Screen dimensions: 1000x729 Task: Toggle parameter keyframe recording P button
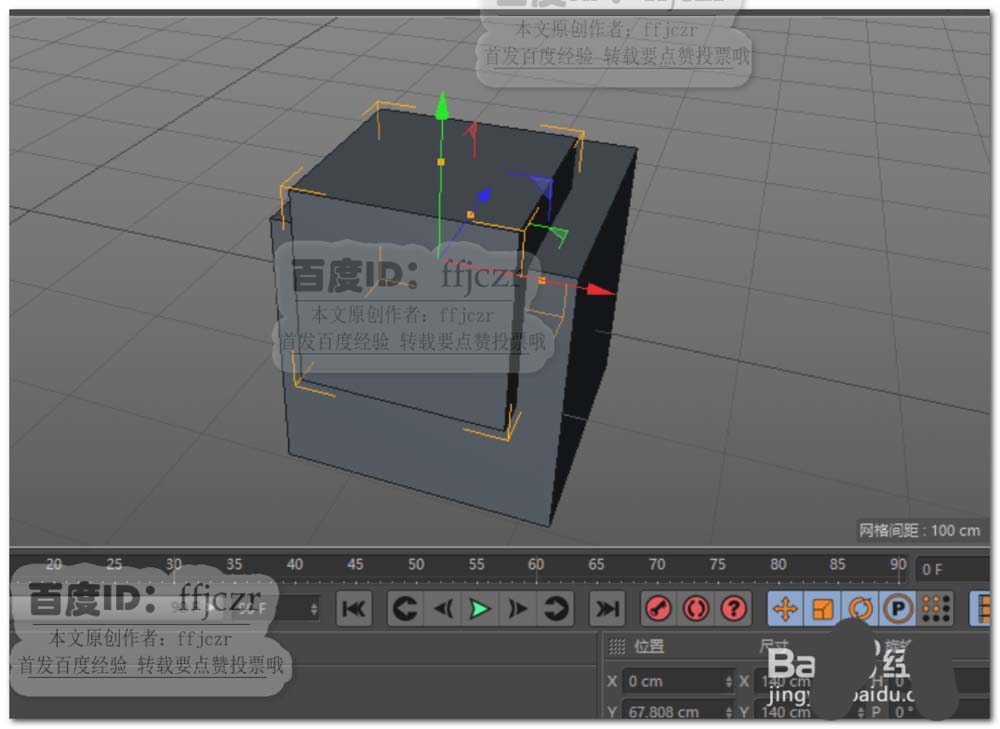pyautogui.click(x=898, y=609)
